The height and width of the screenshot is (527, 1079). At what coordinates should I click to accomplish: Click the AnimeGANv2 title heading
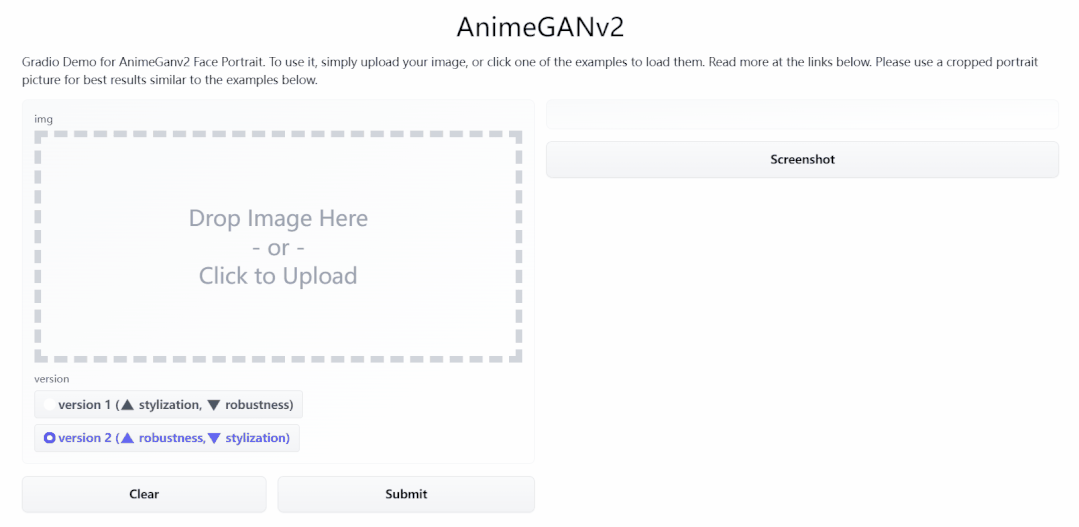coord(540,27)
